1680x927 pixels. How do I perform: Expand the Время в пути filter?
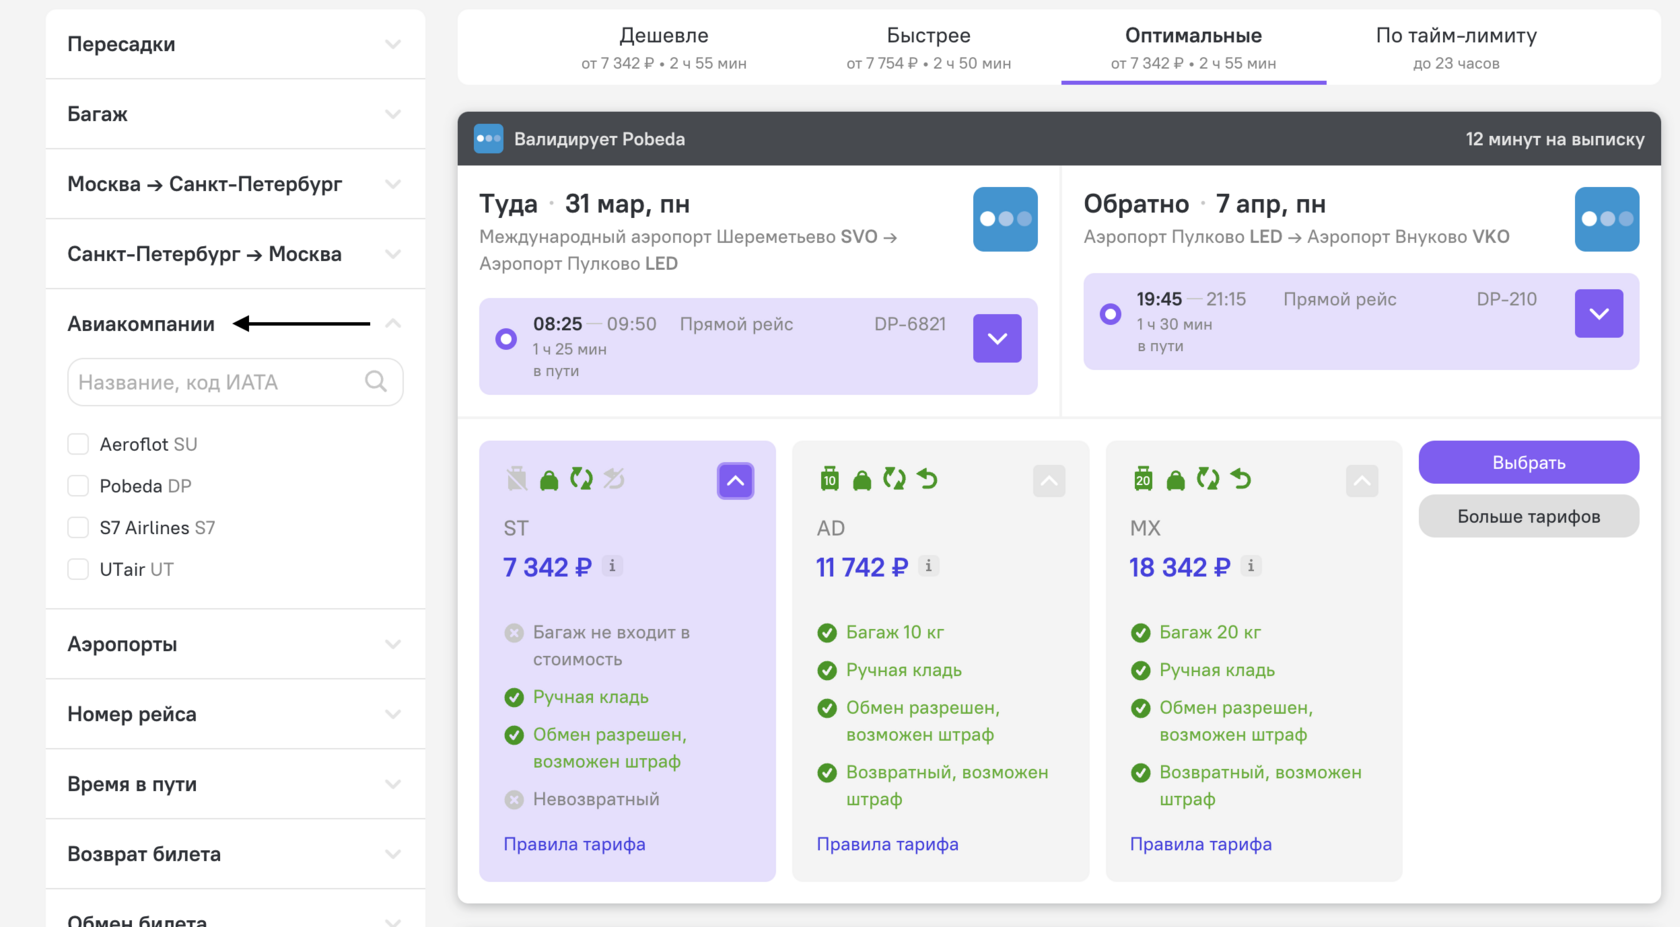[x=235, y=784]
